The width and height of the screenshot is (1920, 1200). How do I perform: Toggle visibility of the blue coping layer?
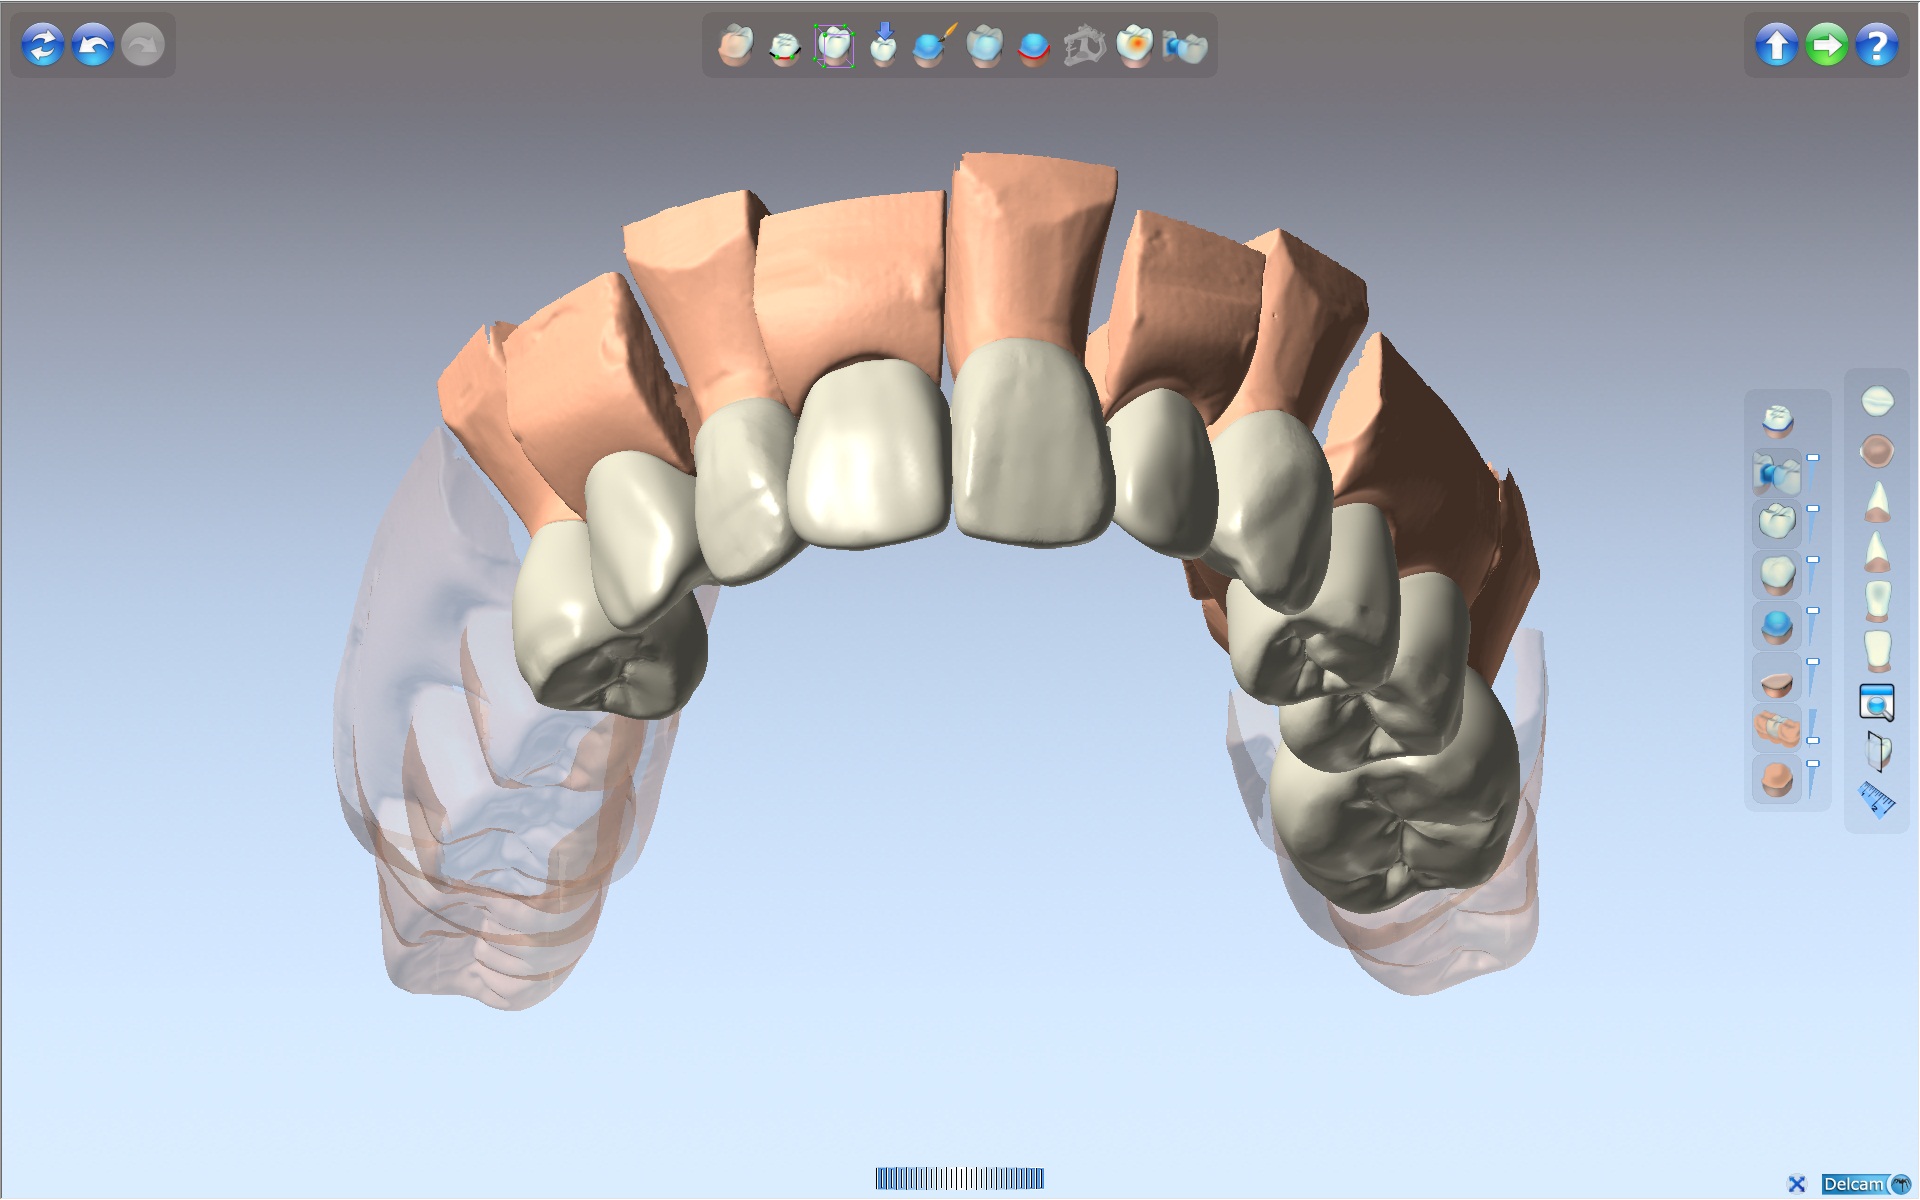pyautogui.click(x=1777, y=626)
